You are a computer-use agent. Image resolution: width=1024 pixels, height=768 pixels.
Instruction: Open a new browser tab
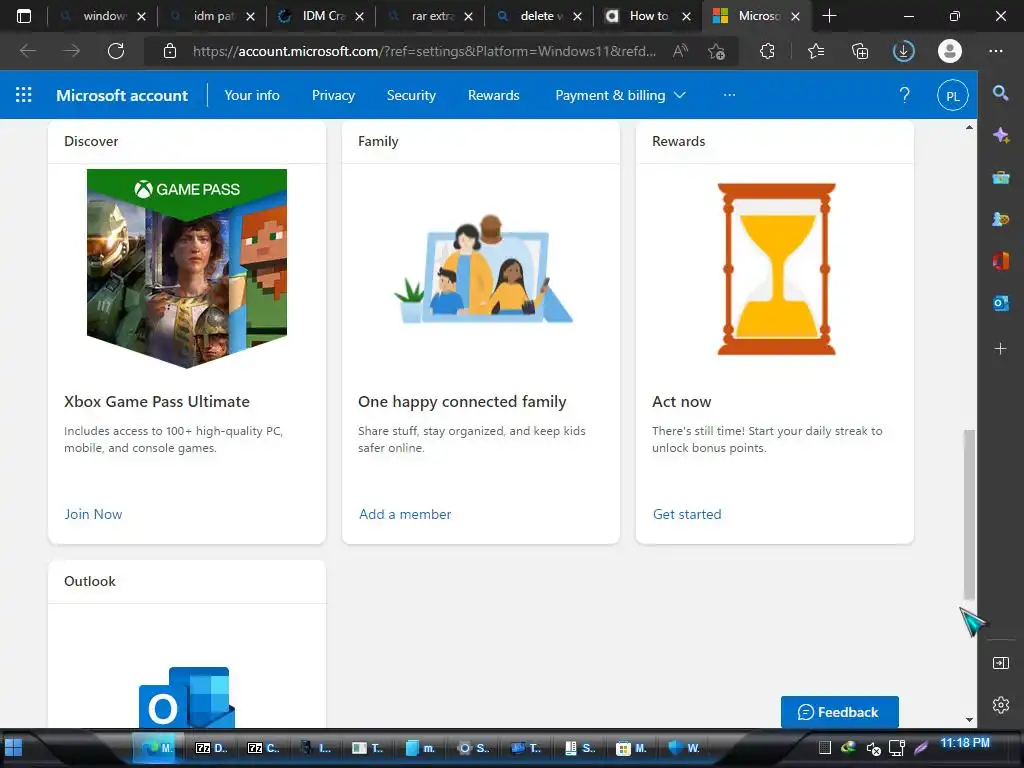tap(829, 16)
